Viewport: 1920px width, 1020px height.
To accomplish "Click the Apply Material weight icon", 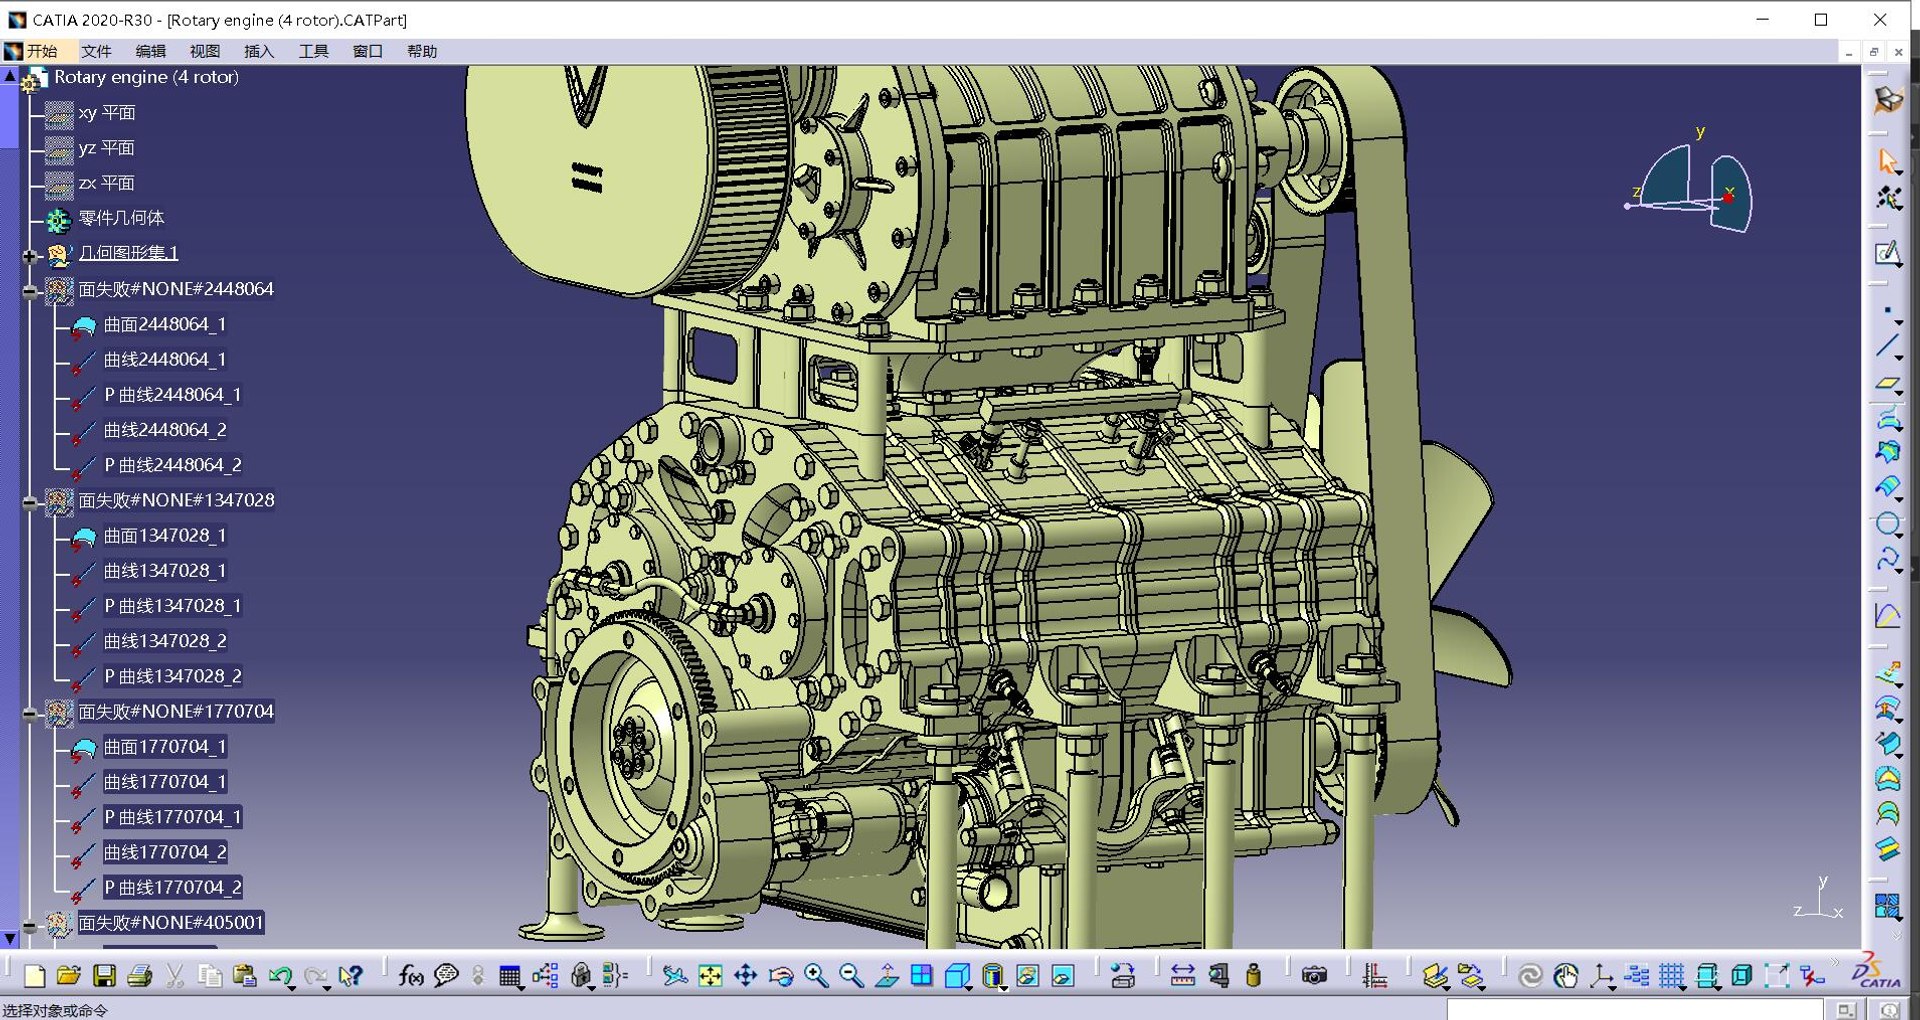I will [1253, 976].
